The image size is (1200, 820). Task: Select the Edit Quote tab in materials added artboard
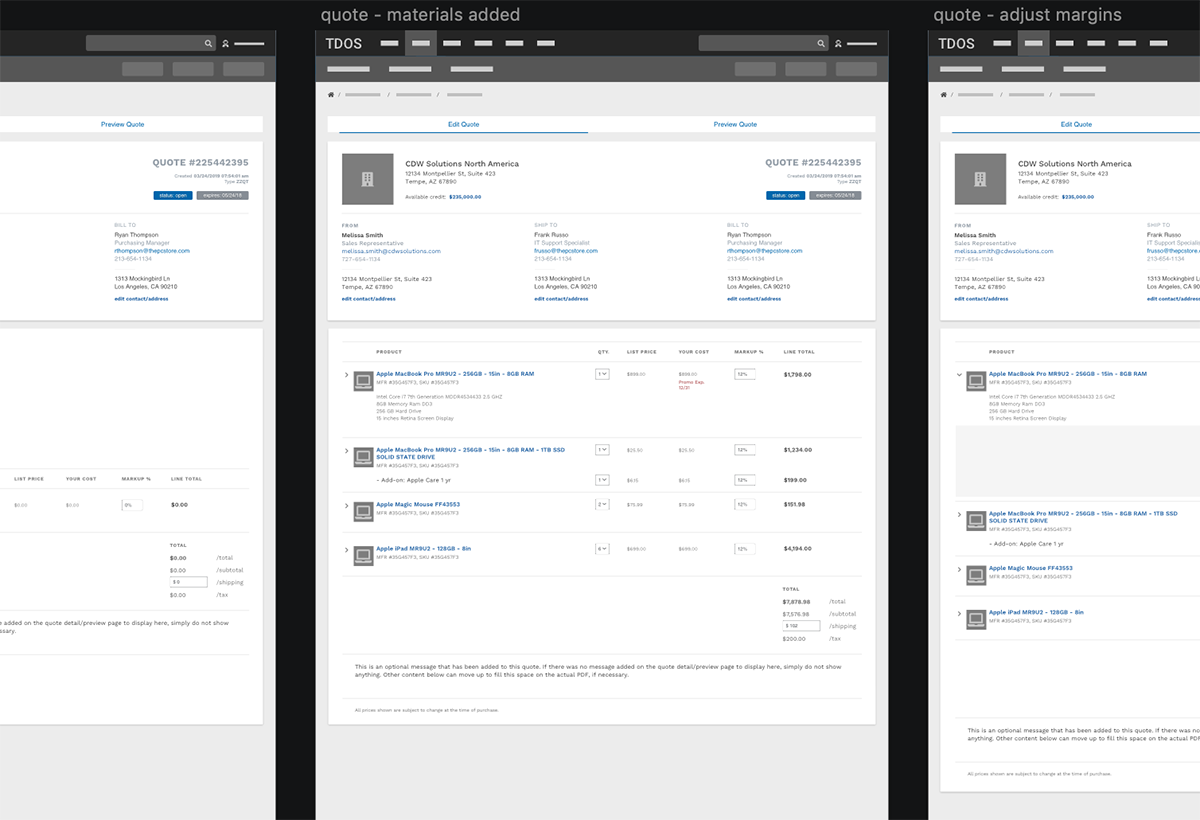click(x=464, y=124)
